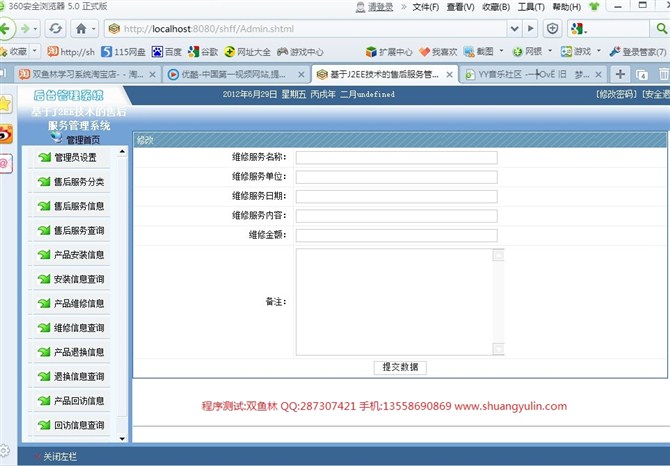
Task: Click the 请登录 login link
Action: coord(381,7)
